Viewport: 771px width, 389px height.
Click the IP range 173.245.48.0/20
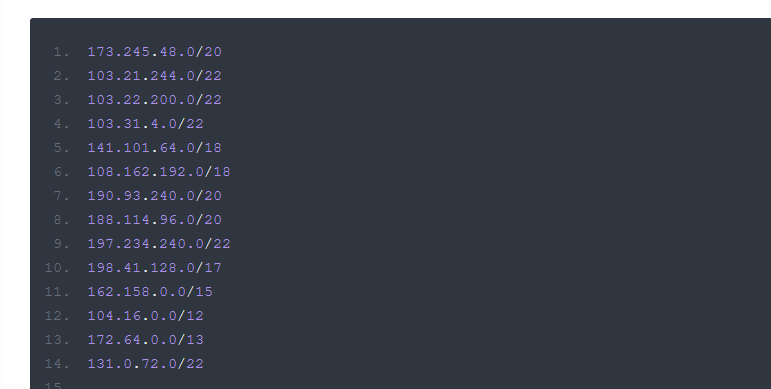(x=154, y=52)
